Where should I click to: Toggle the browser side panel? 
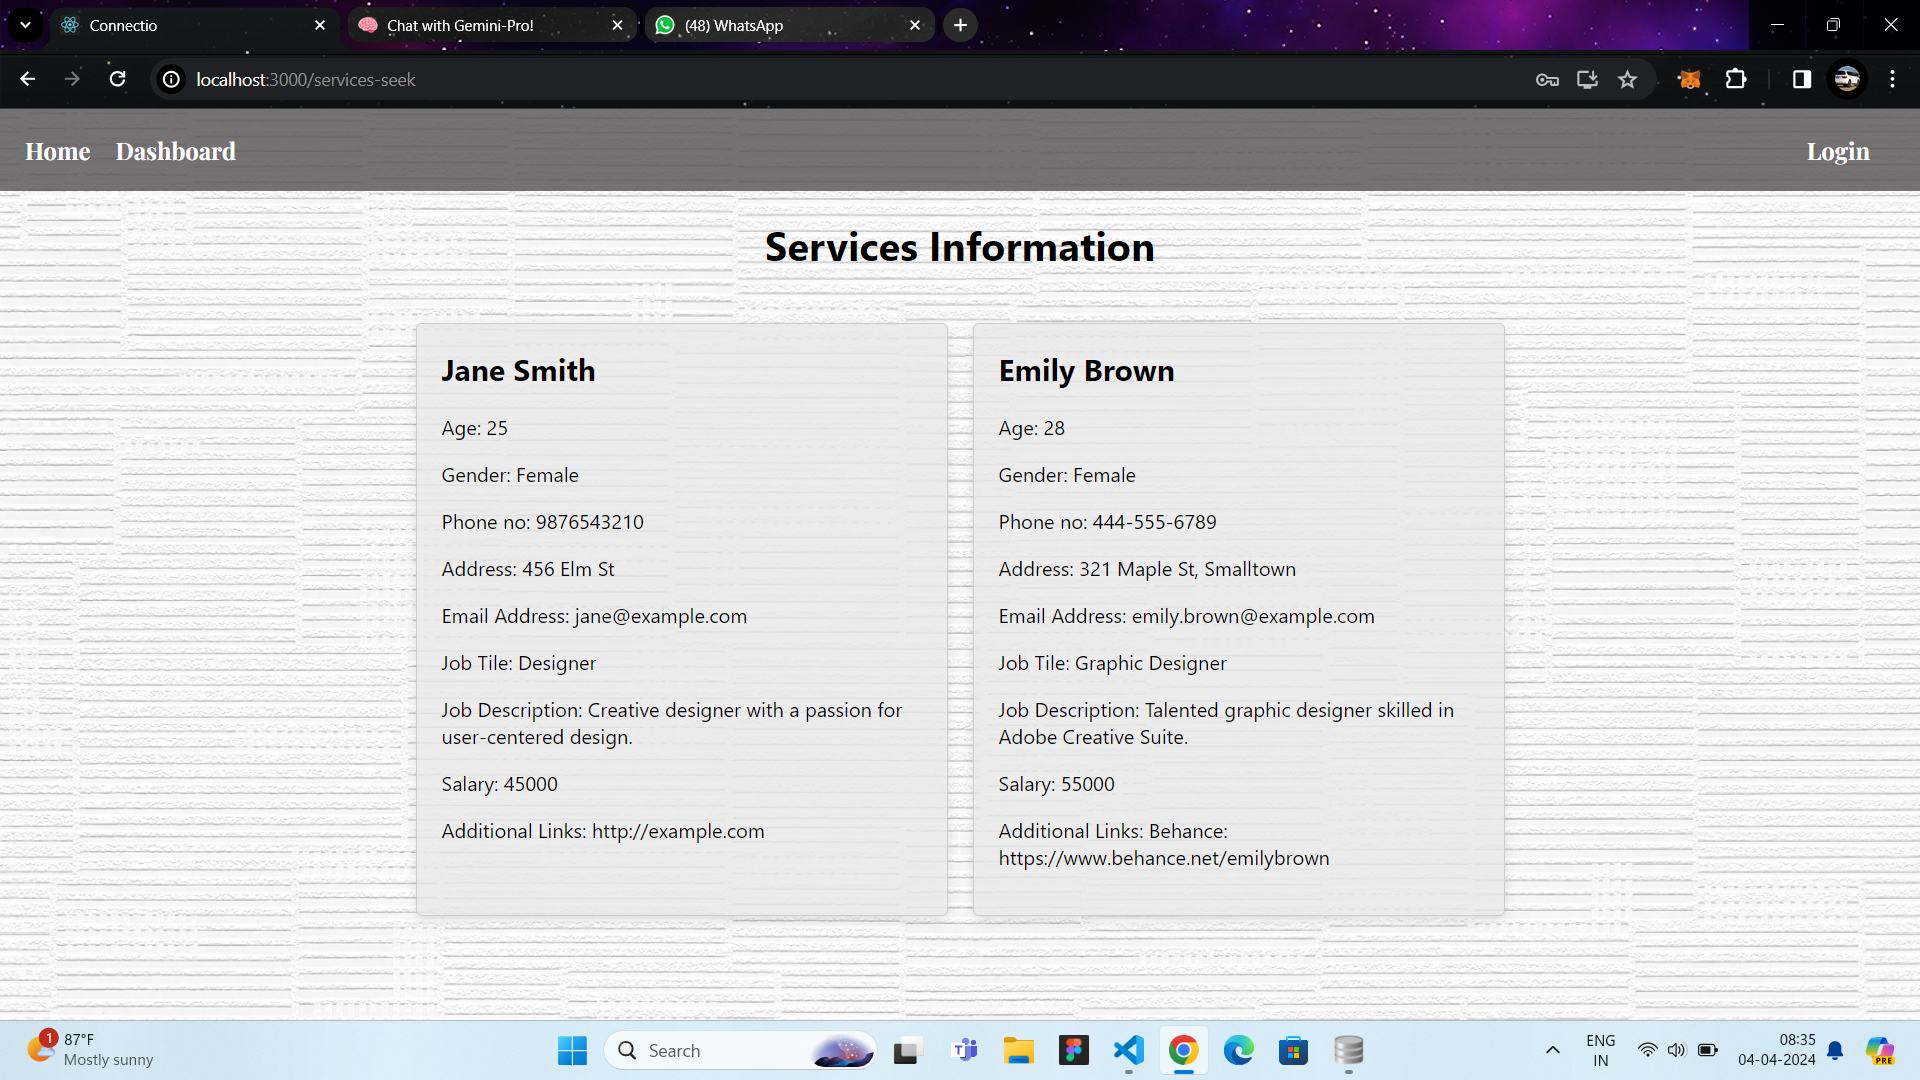coord(1801,79)
